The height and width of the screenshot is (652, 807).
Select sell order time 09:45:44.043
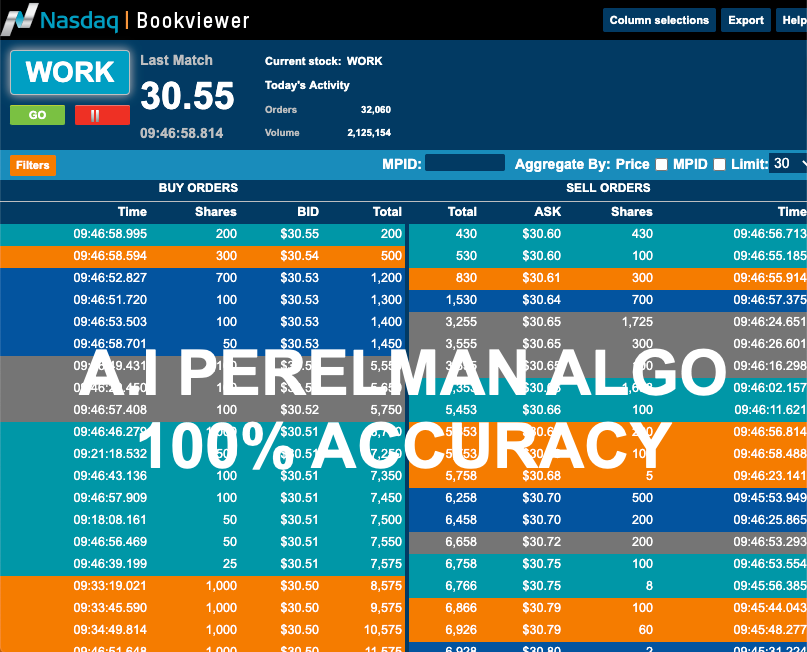click(770, 608)
